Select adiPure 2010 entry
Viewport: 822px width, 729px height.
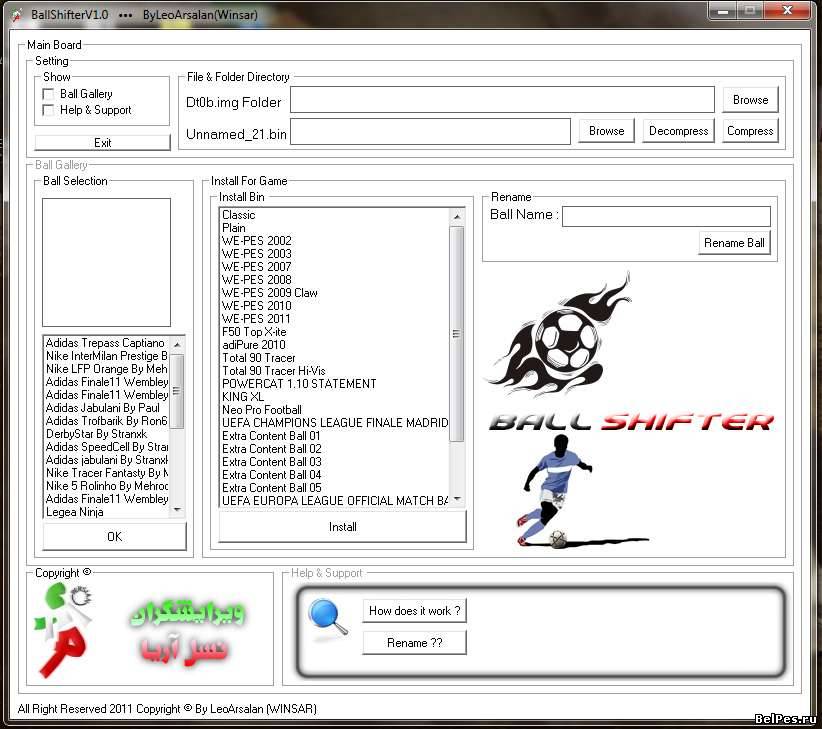pyautogui.click(x=334, y=345)
